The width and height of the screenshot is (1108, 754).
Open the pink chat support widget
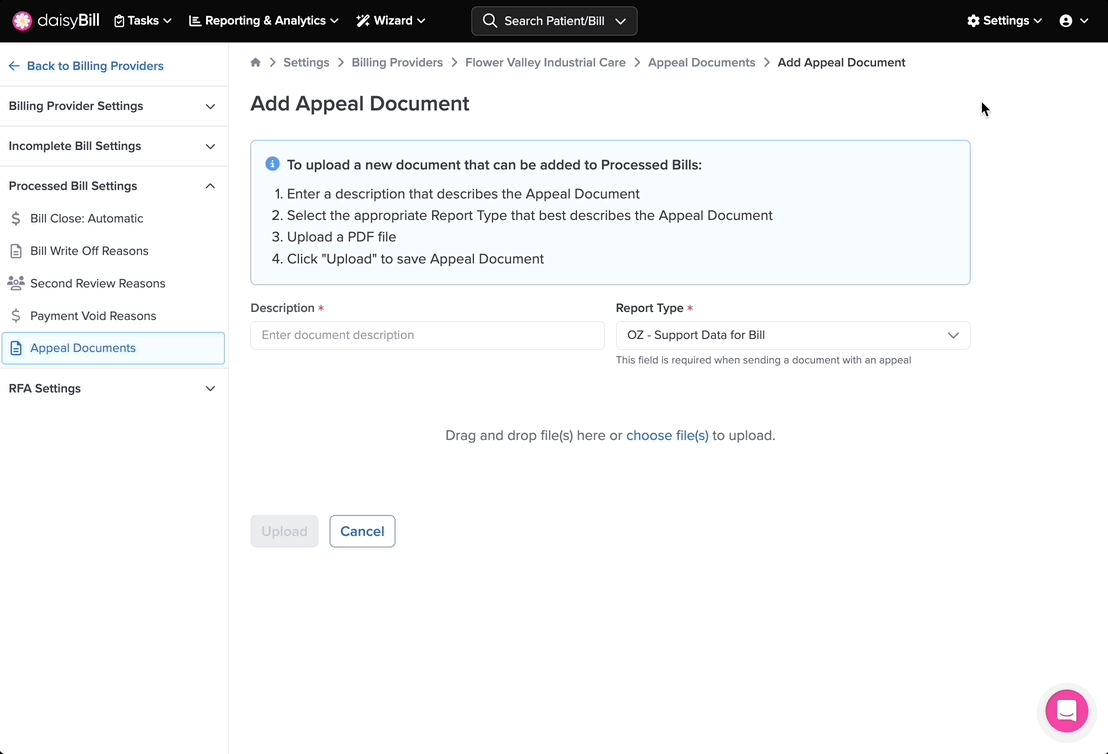click(1066, 711)
